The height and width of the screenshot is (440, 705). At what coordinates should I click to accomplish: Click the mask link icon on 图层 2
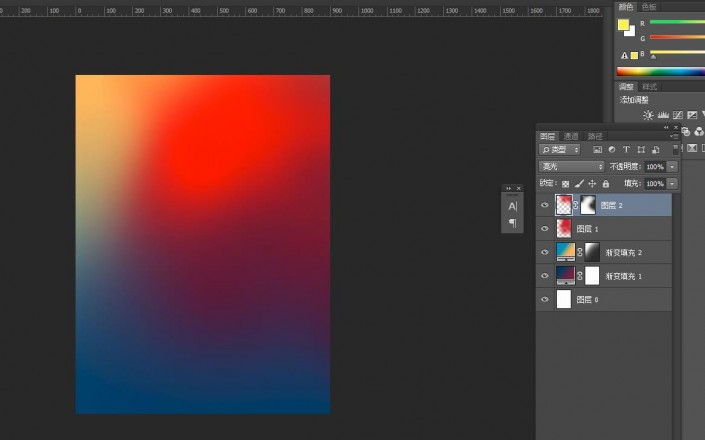(x=576, y=205)
